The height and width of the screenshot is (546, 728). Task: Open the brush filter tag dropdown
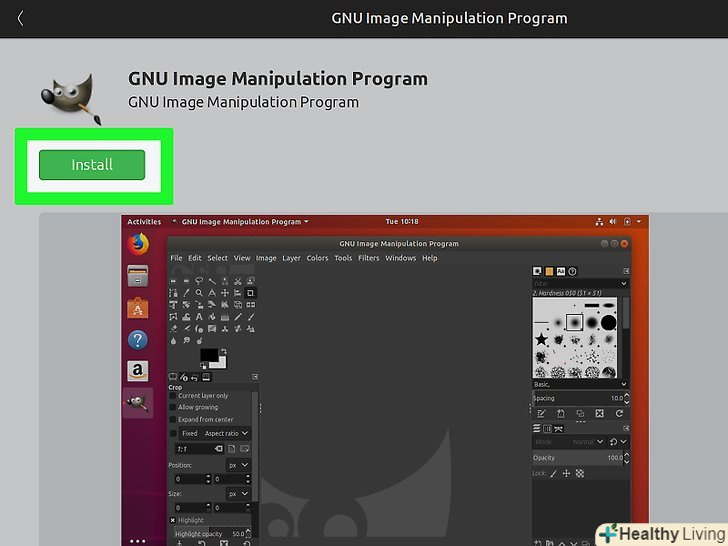pos(624,284)
